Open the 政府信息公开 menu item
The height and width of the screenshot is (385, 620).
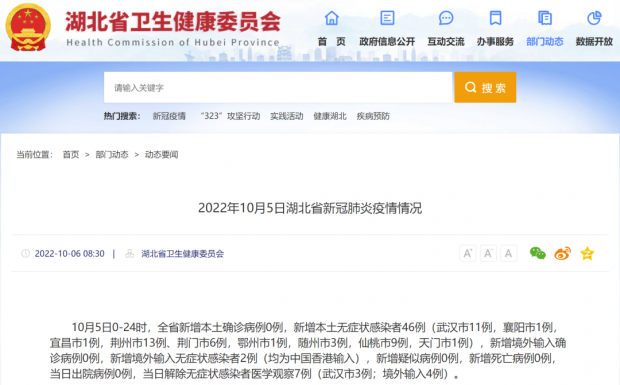(x=387, y=42)
